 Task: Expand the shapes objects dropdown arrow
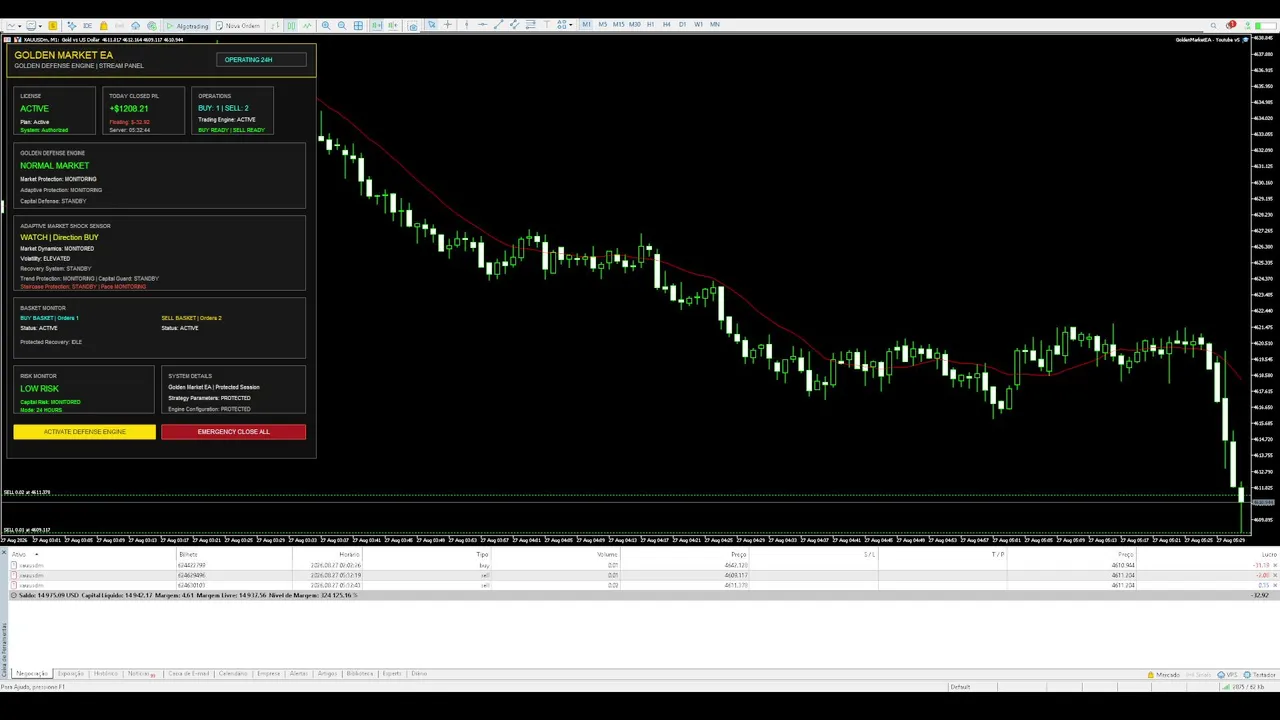pos(570,25)
